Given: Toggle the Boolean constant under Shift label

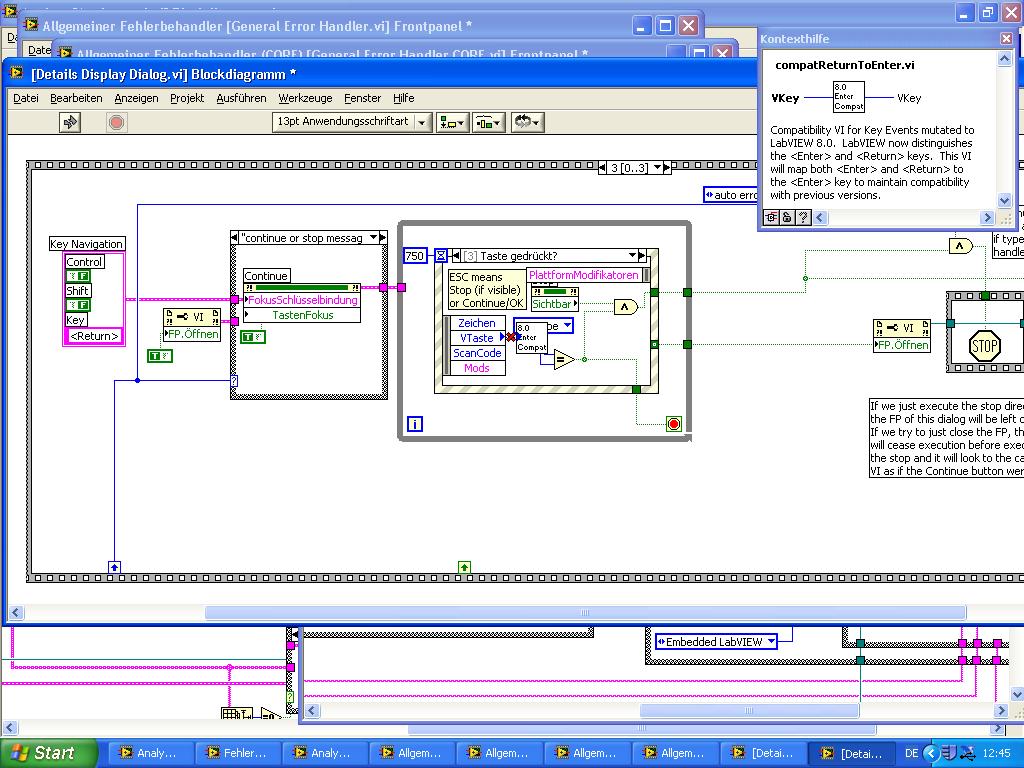Looking at the screenshot, I should coord(77,305).
